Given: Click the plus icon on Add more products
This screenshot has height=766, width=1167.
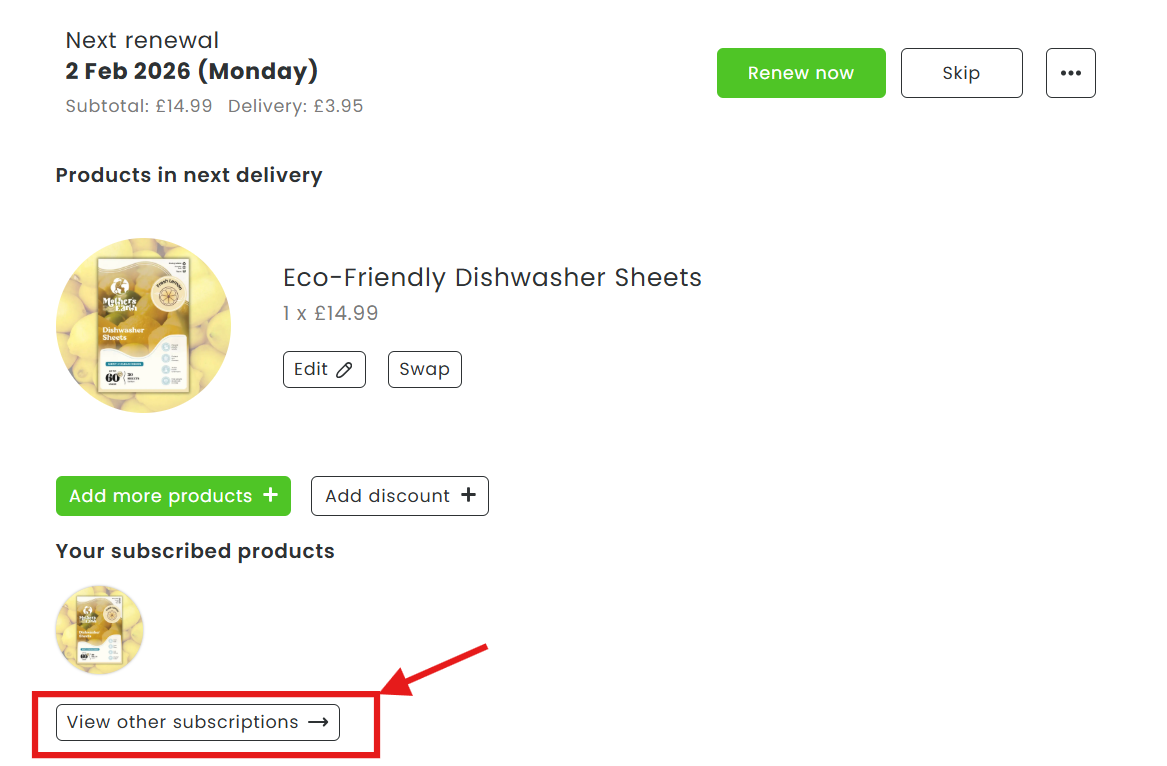Looking at the screenshot, I should [270, 495].
